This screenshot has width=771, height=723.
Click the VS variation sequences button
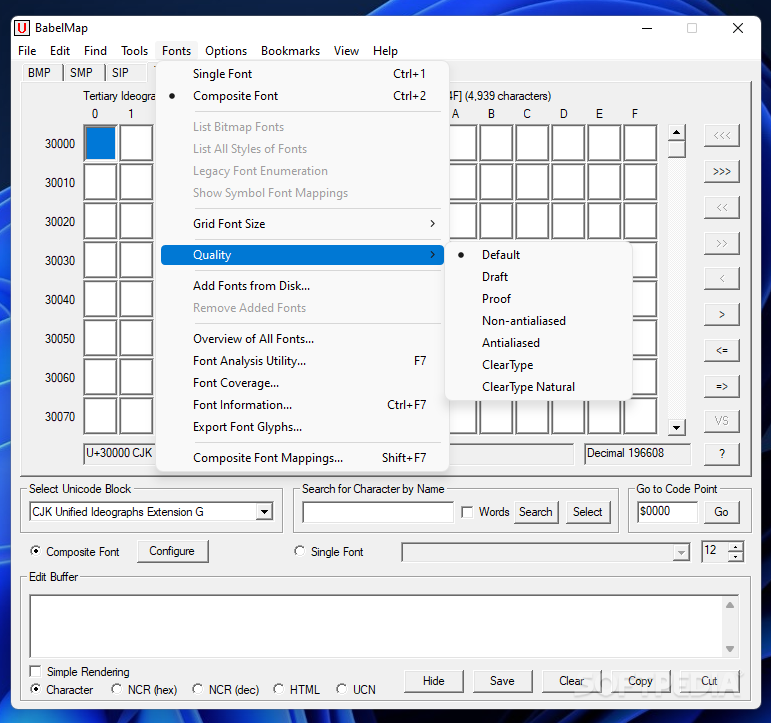pyautogui.click(x=721, y=421)
